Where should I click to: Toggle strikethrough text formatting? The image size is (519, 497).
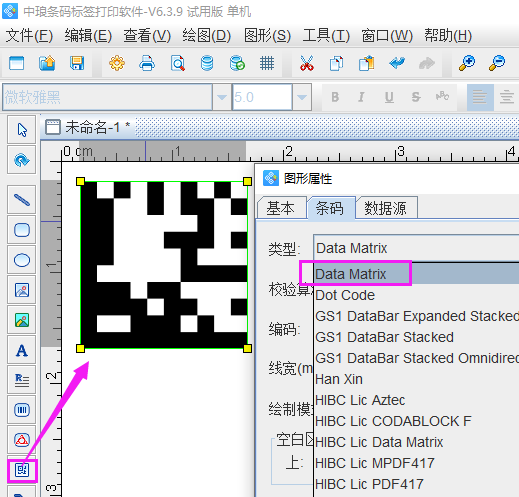pos(416,97)
